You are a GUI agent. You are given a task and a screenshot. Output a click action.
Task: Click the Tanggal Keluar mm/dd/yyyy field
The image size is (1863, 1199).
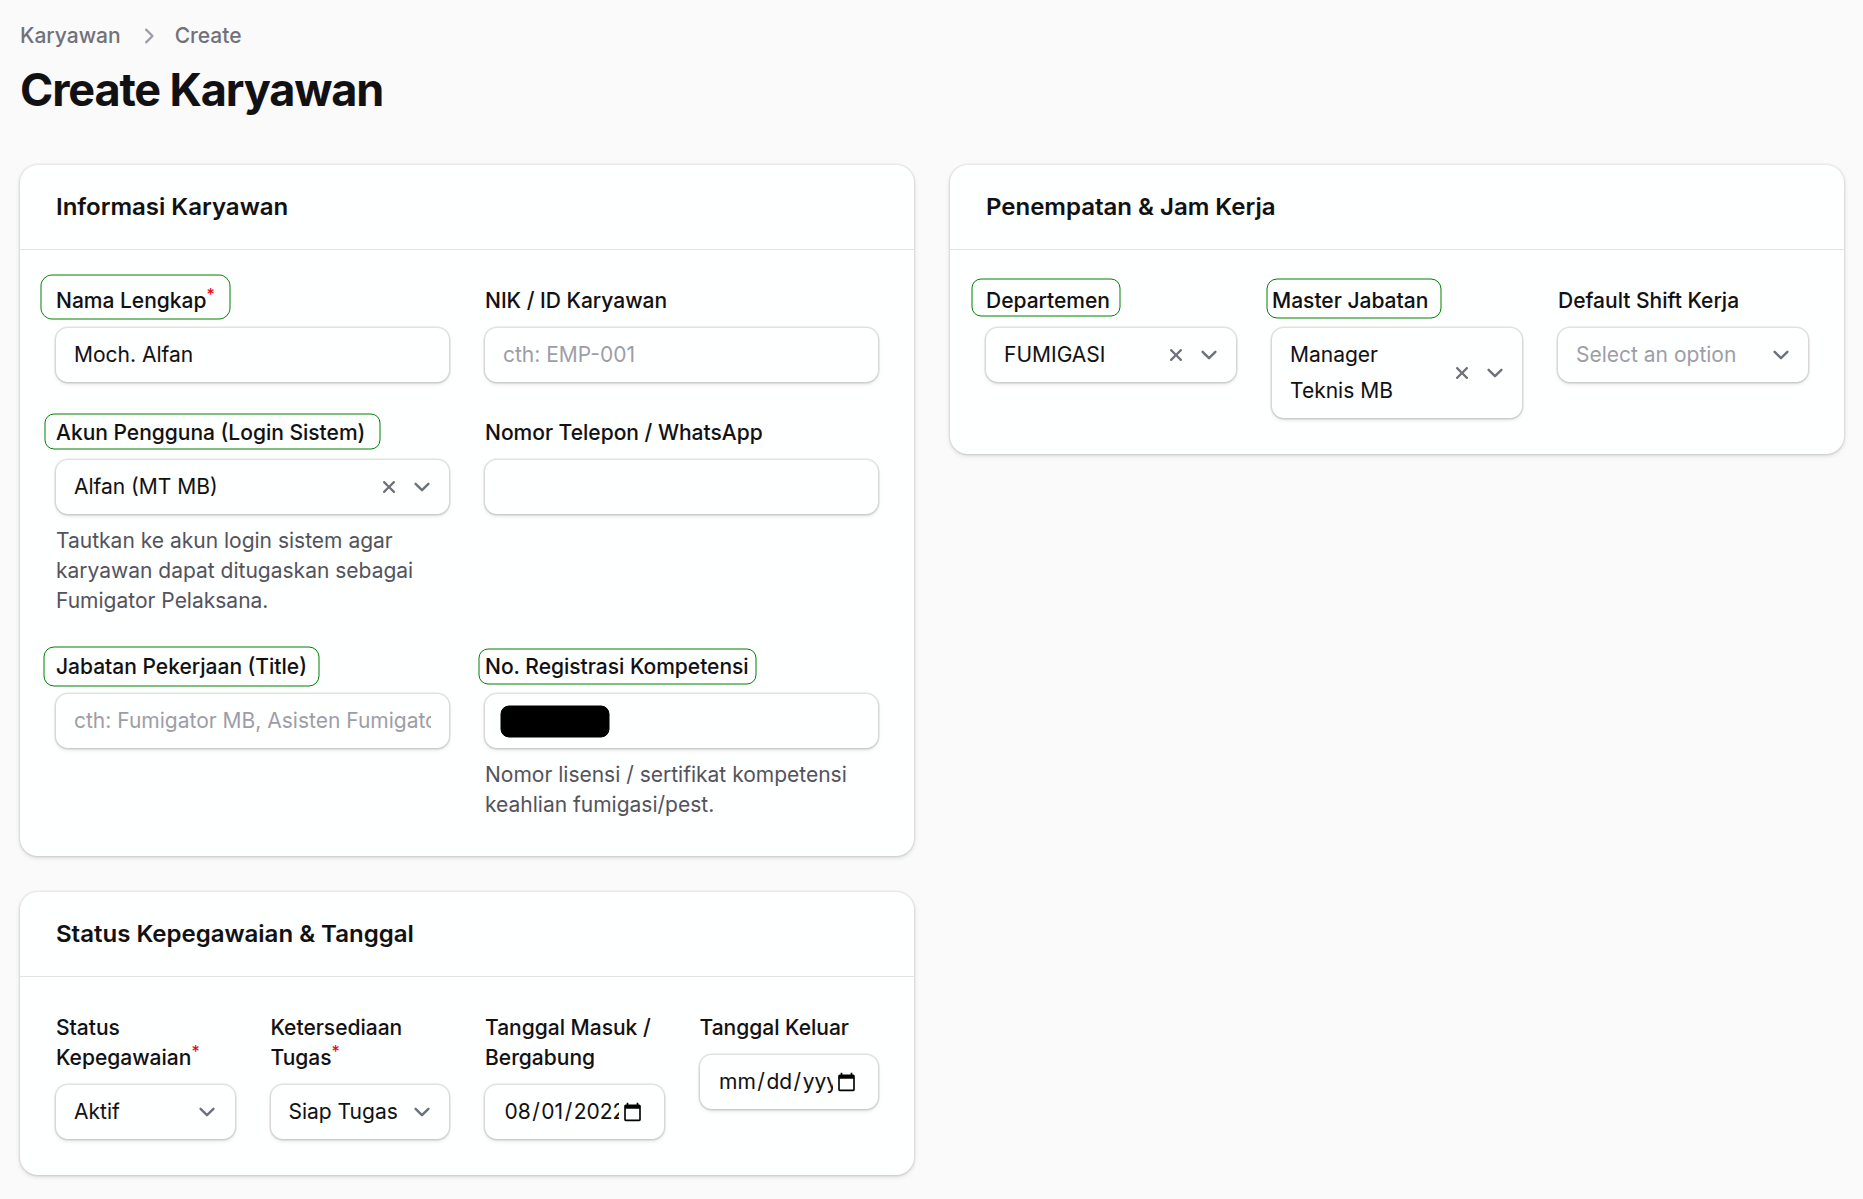[x=788, y=1082]
